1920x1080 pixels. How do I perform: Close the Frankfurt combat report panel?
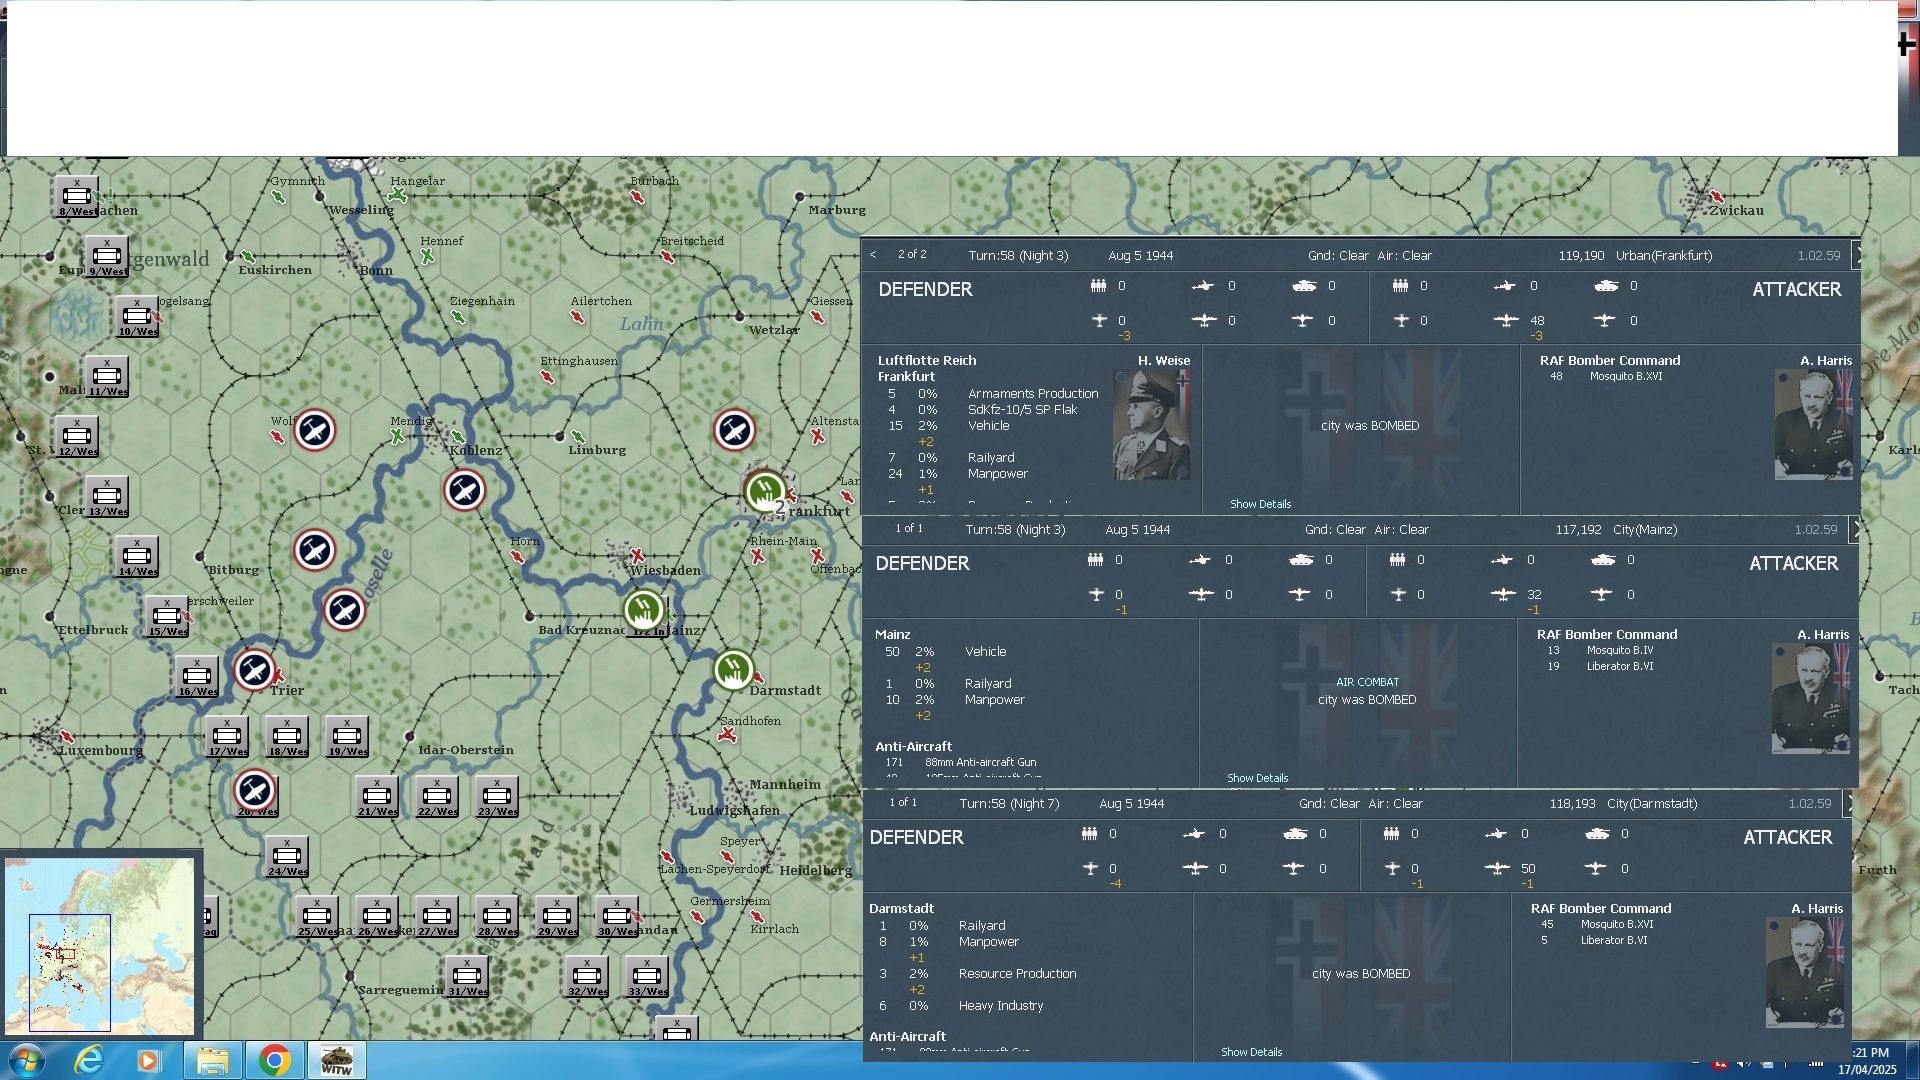click(x=1857, y=255)
